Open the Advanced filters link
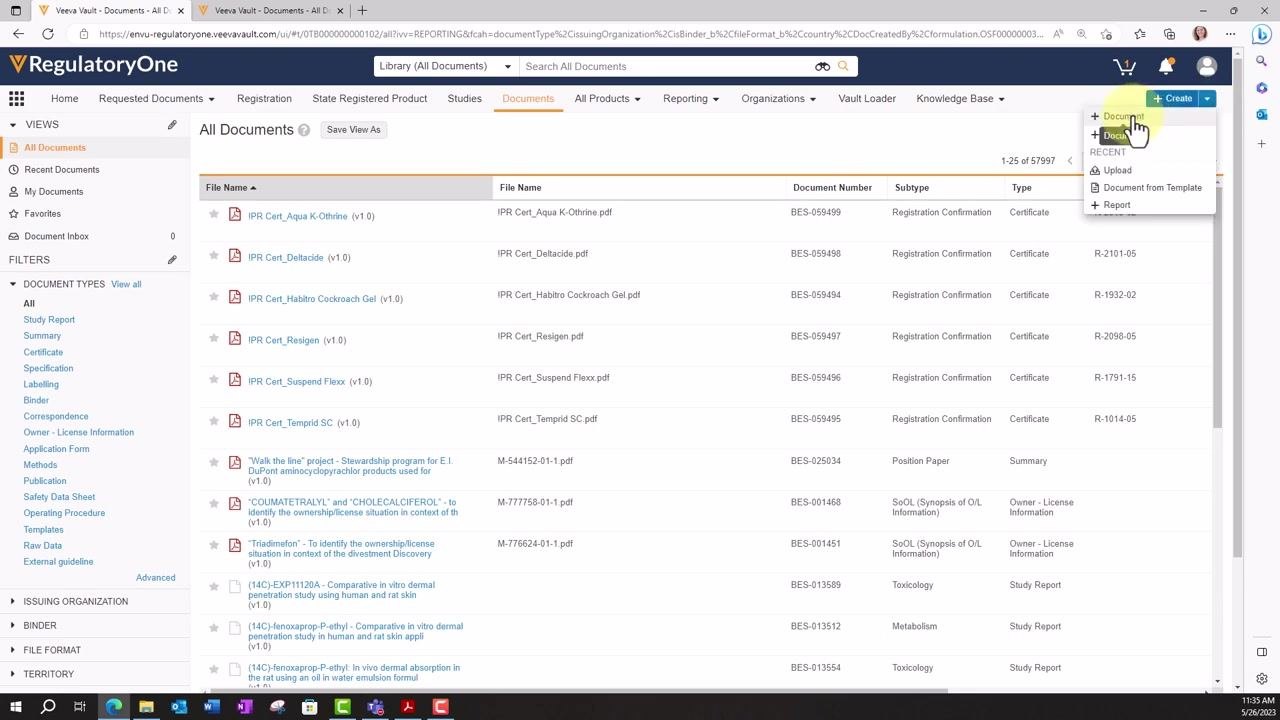 coord(156,578)
